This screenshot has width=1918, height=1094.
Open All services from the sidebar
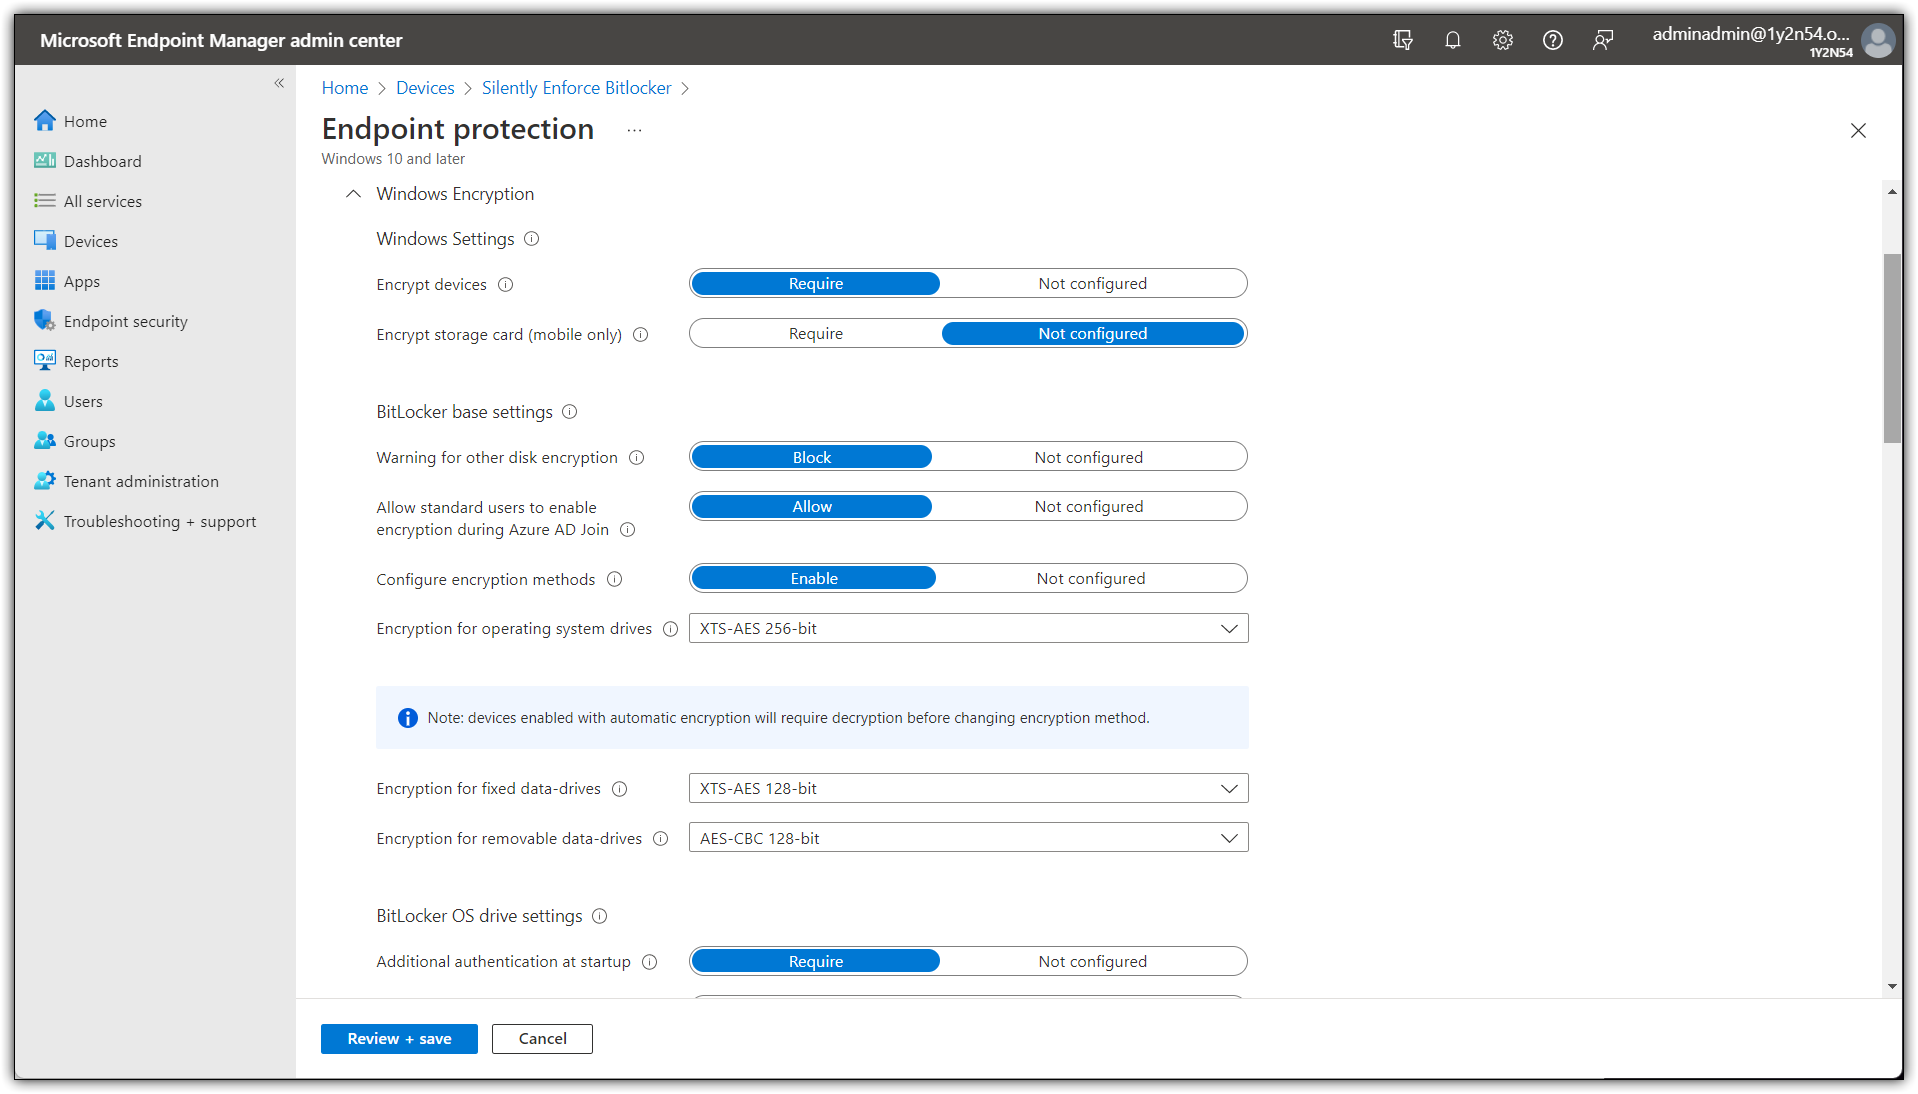101,201
